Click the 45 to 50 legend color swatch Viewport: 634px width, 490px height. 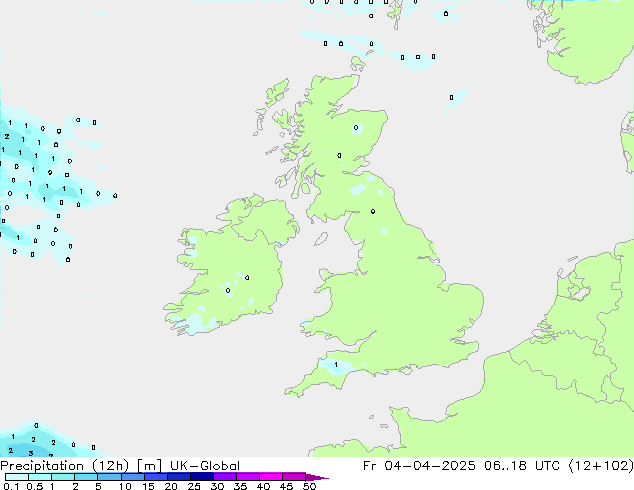coord(294,477)
